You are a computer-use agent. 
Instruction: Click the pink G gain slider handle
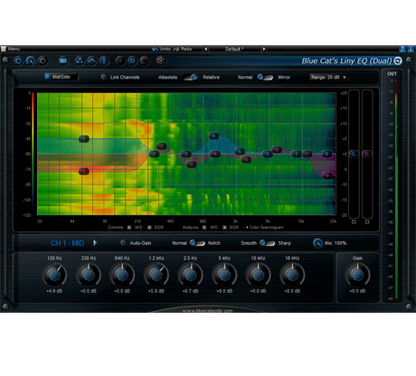[367, 154]
